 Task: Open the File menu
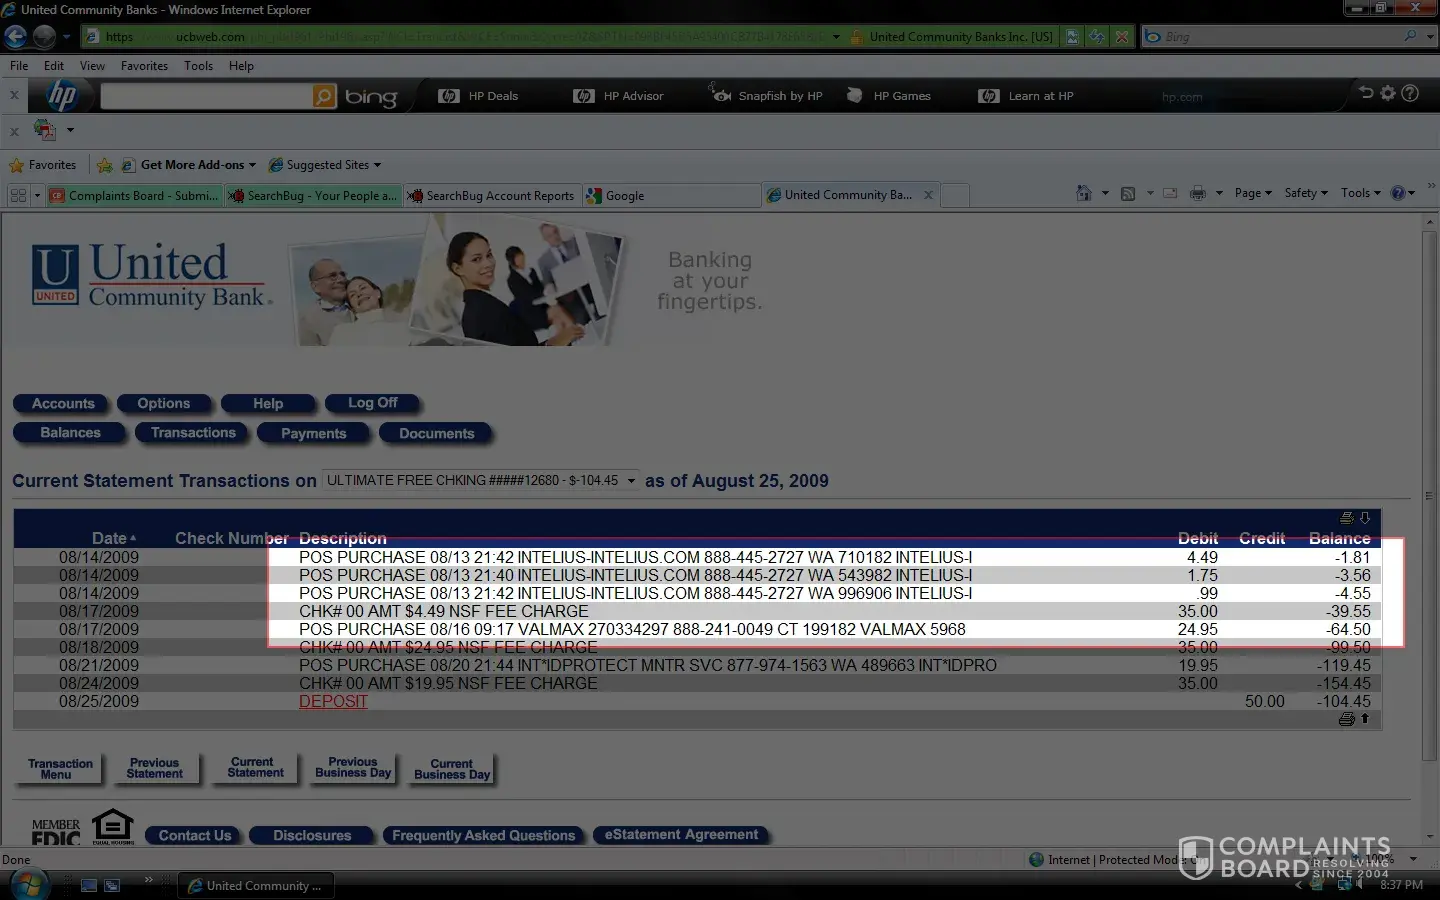pyautogui.click(x=19, y=66)
